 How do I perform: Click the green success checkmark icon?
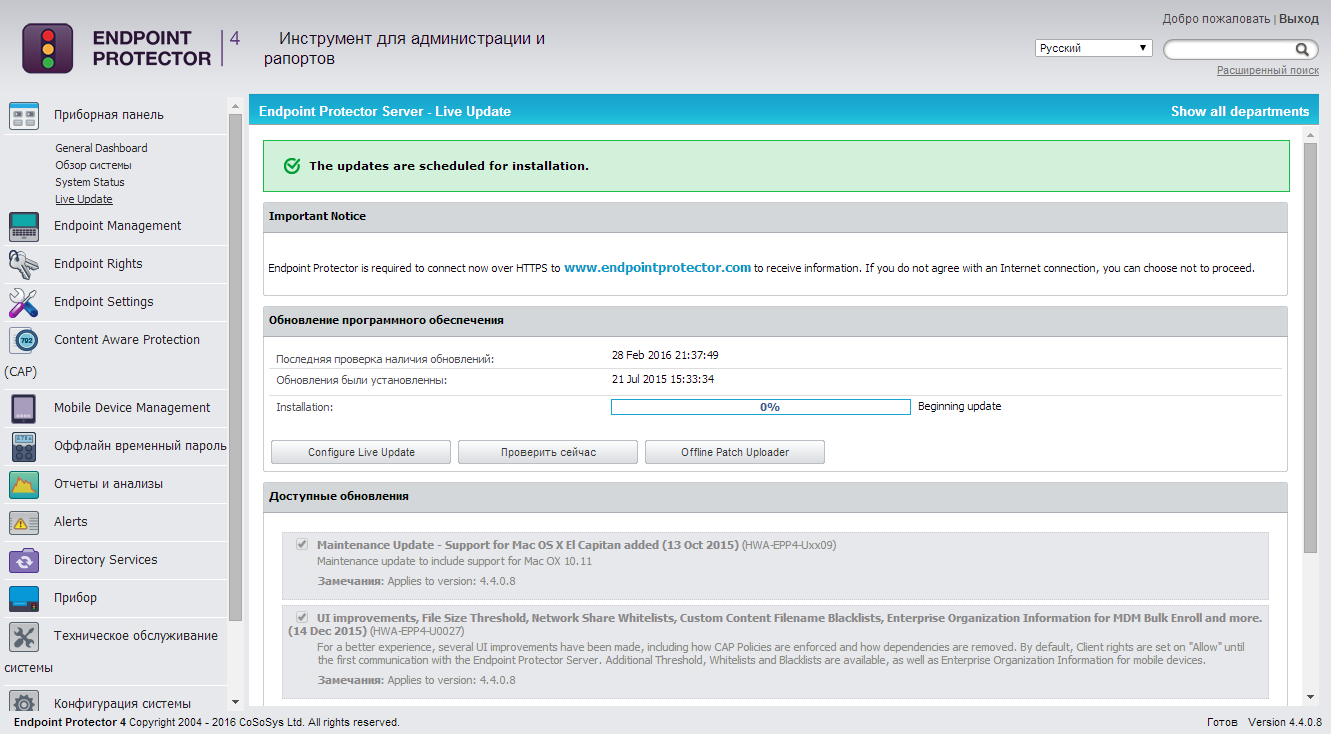pos(292,166)
